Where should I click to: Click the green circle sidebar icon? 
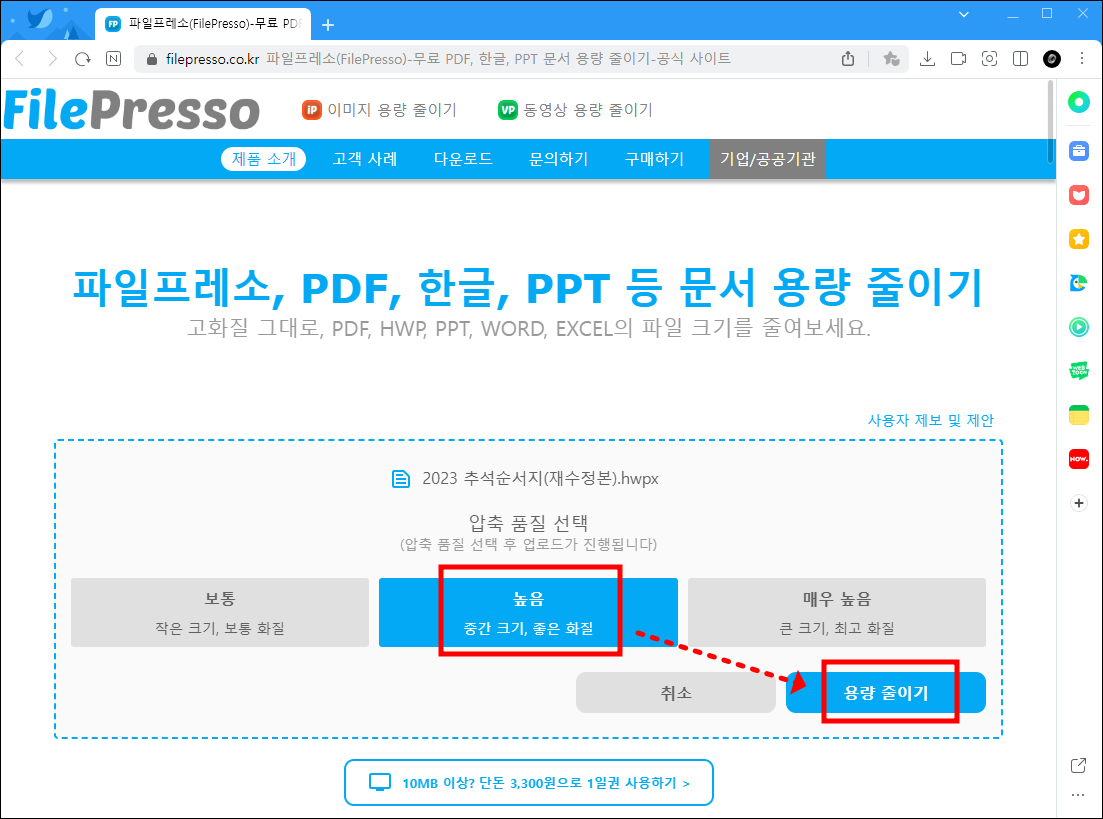click(x=1078, y=103)
